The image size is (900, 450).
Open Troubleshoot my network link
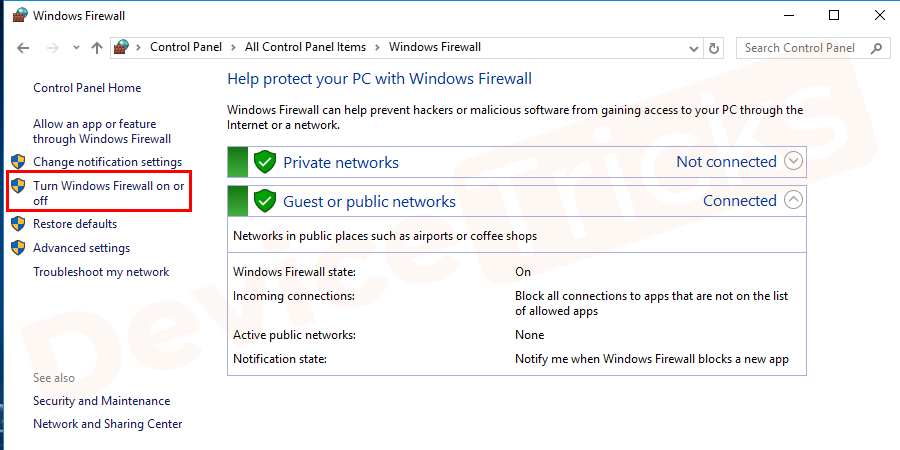101,272
